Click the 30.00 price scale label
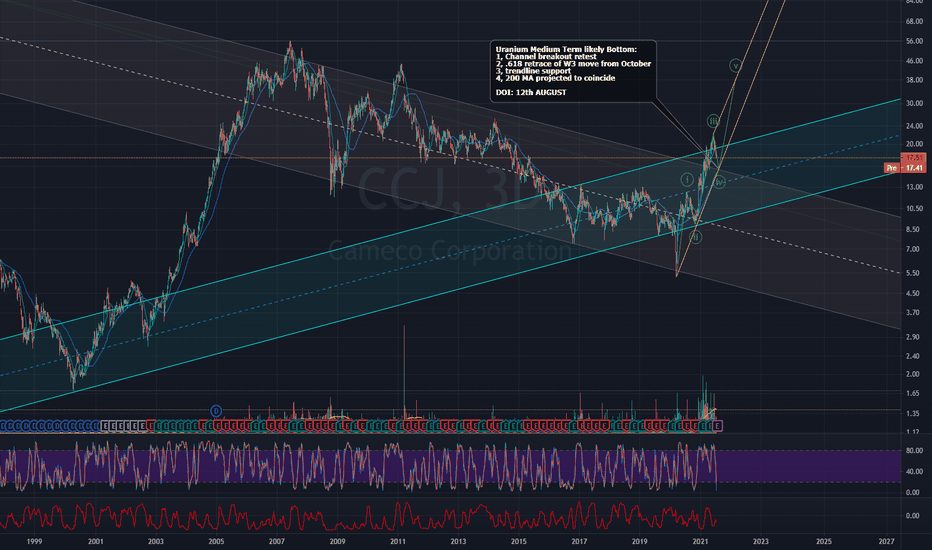932x550 pixels. [x=914, y=103]
